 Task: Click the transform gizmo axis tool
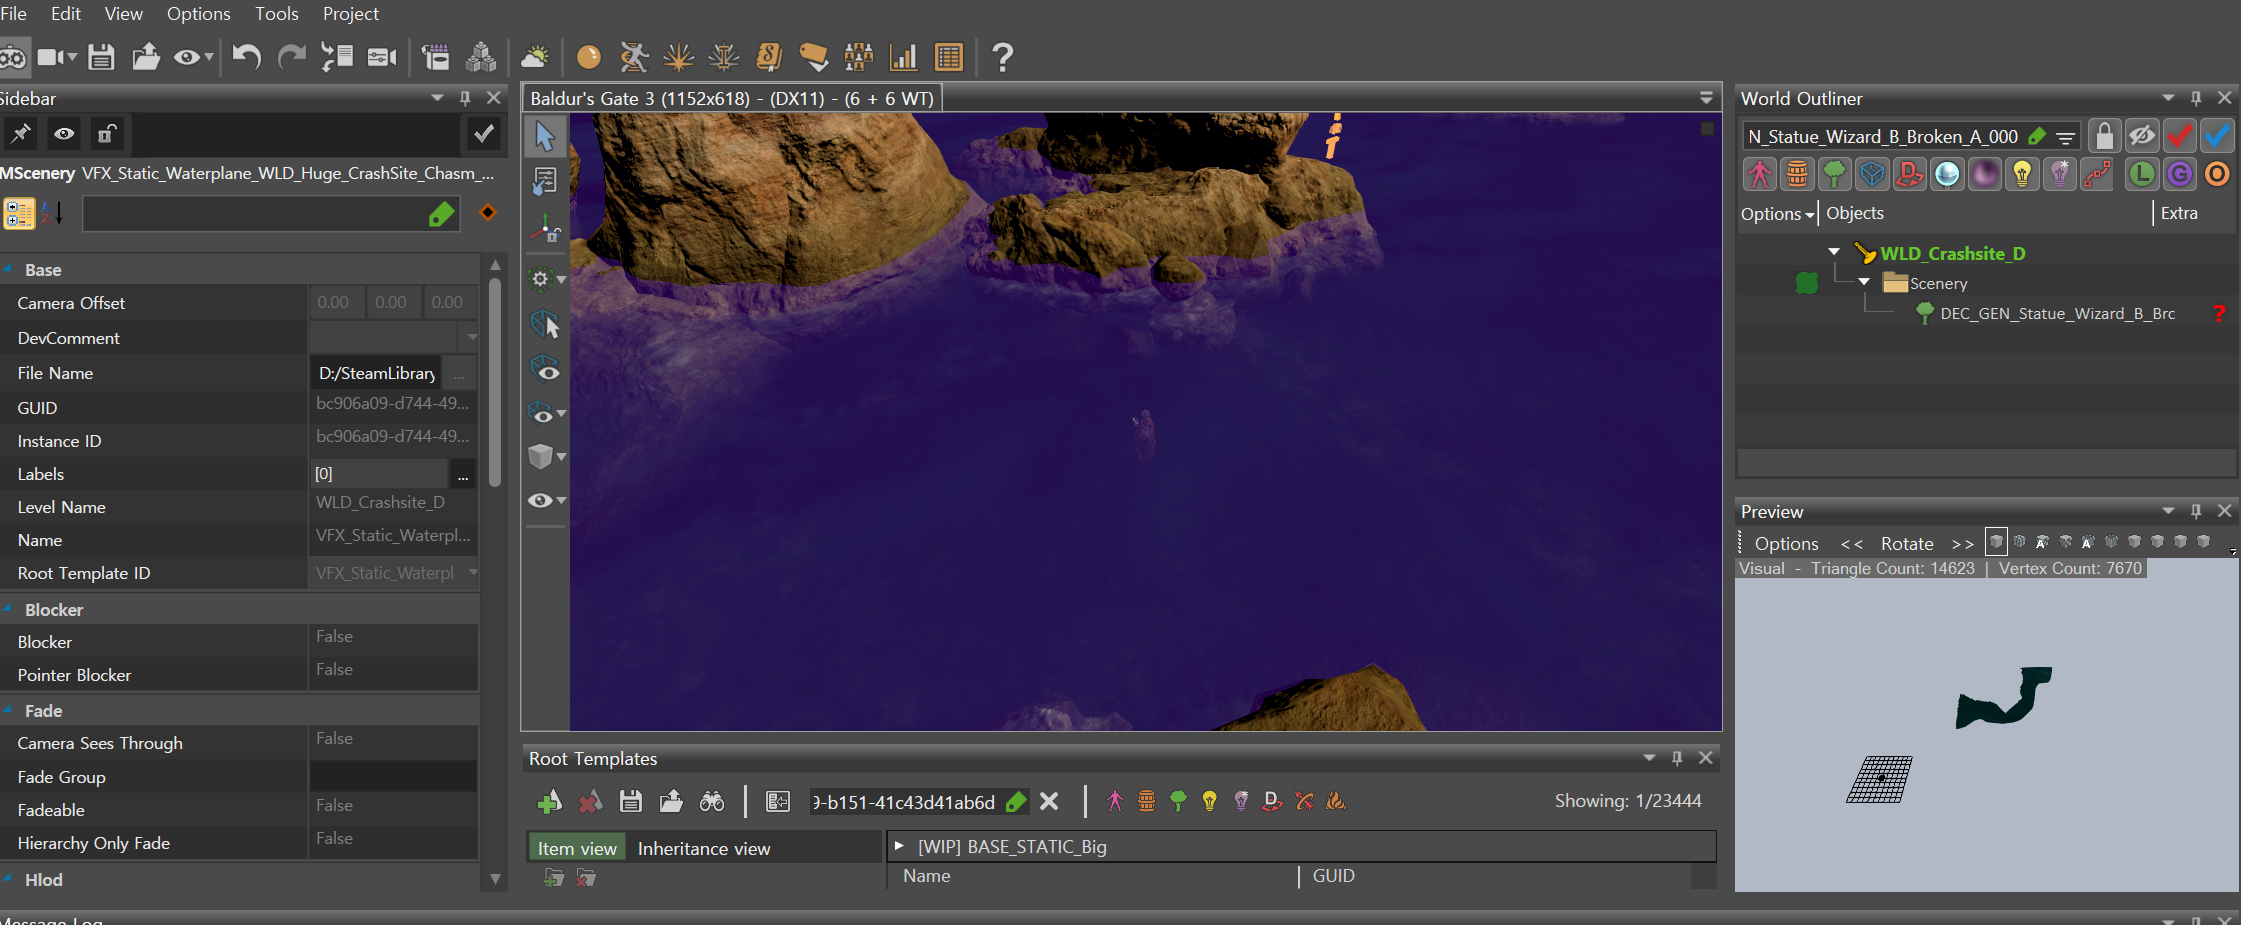(x=545, y=229)
